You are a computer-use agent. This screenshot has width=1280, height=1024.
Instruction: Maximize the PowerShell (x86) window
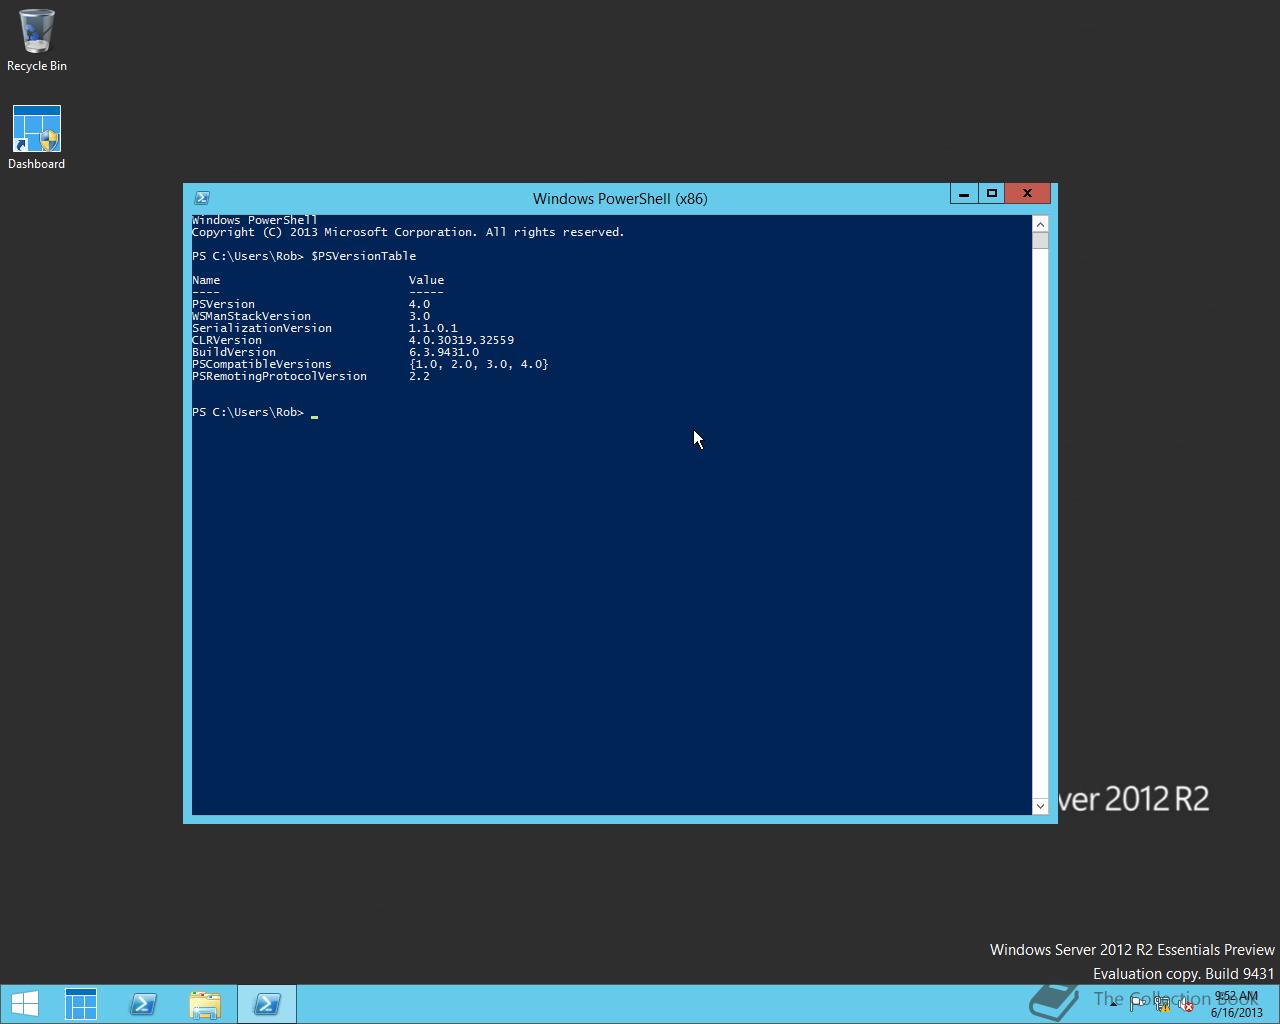(x=992, y=194)
